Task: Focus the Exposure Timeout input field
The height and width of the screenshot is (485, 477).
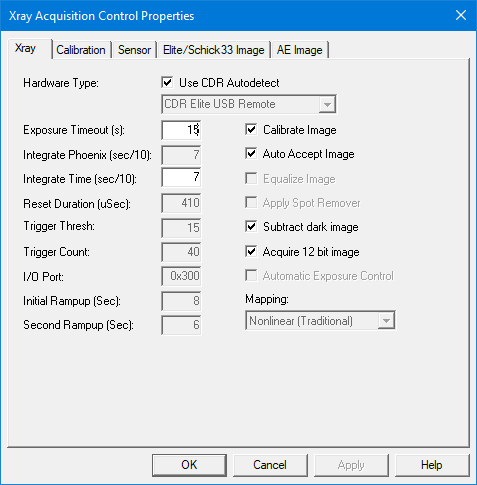Action: point(181,130)
